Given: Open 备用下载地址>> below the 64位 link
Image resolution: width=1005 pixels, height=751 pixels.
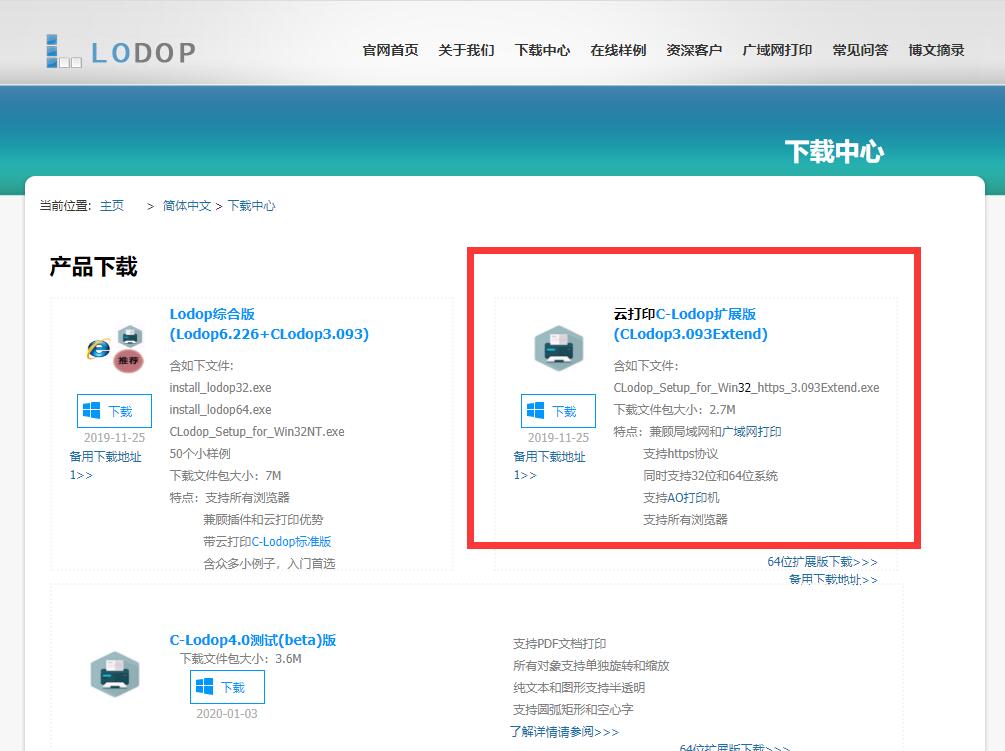Looking at the screenshot, I should click(x=833, y=579).
